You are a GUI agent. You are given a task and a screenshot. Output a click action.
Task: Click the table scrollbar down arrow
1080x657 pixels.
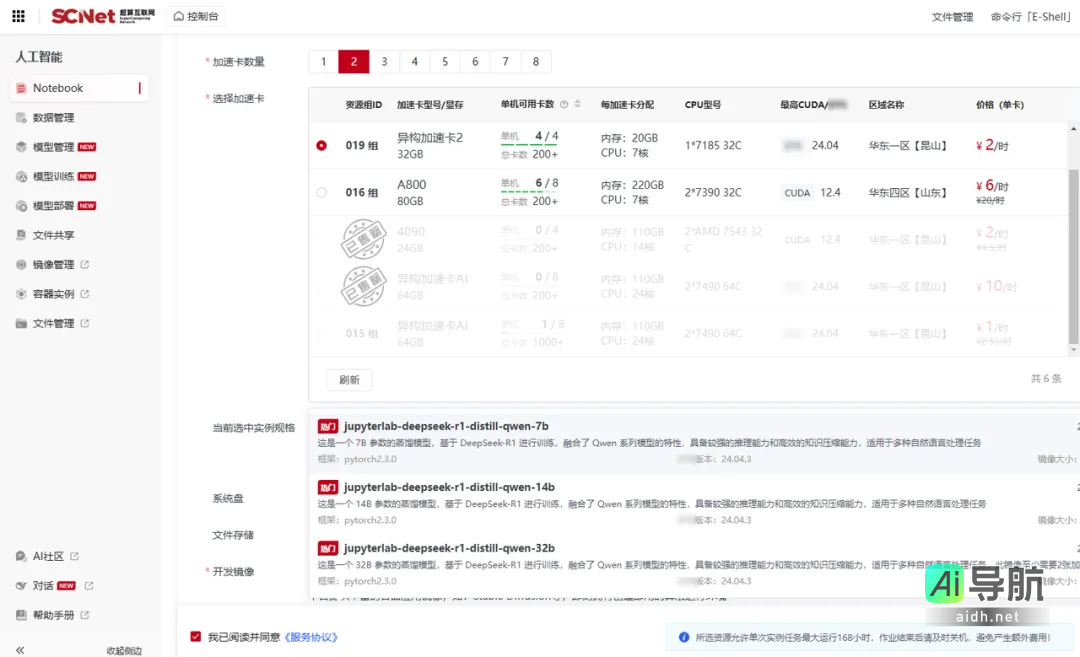click(x=1073, y=350)
